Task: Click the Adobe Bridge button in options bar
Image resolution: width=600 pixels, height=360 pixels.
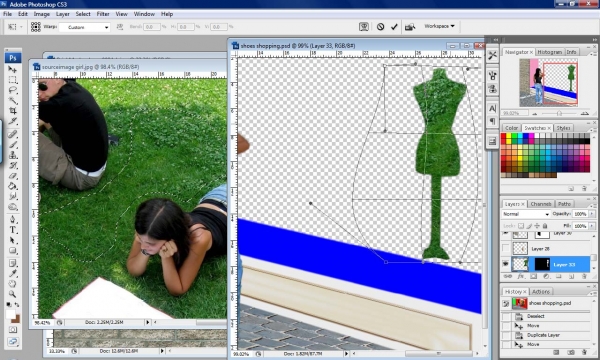Action: click(x=410, y=26)
